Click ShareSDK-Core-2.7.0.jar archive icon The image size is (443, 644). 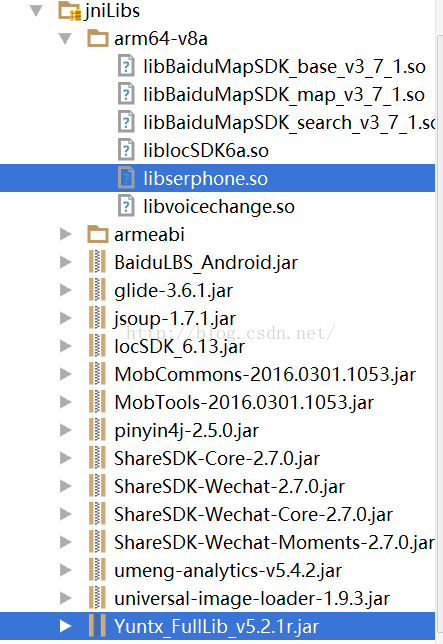[x=97, y=458]
